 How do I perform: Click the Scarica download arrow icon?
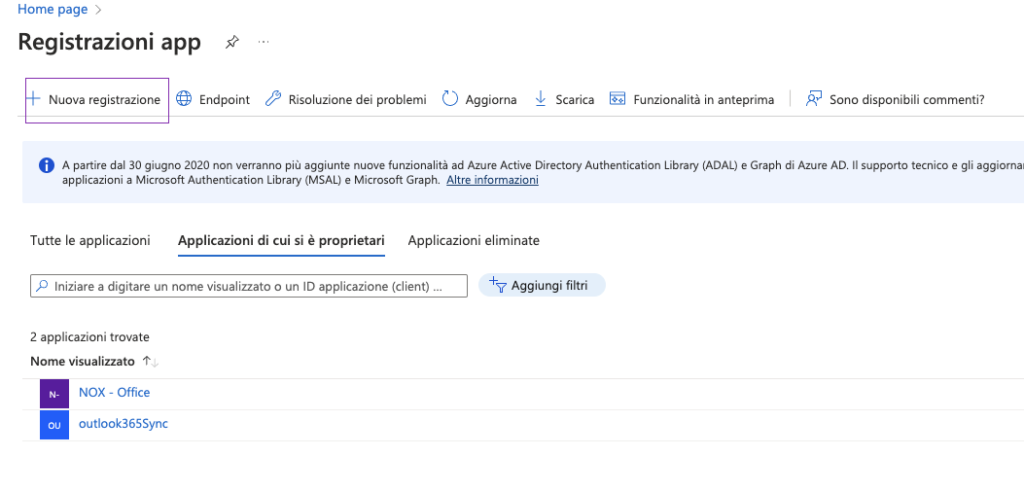point(540,99)
